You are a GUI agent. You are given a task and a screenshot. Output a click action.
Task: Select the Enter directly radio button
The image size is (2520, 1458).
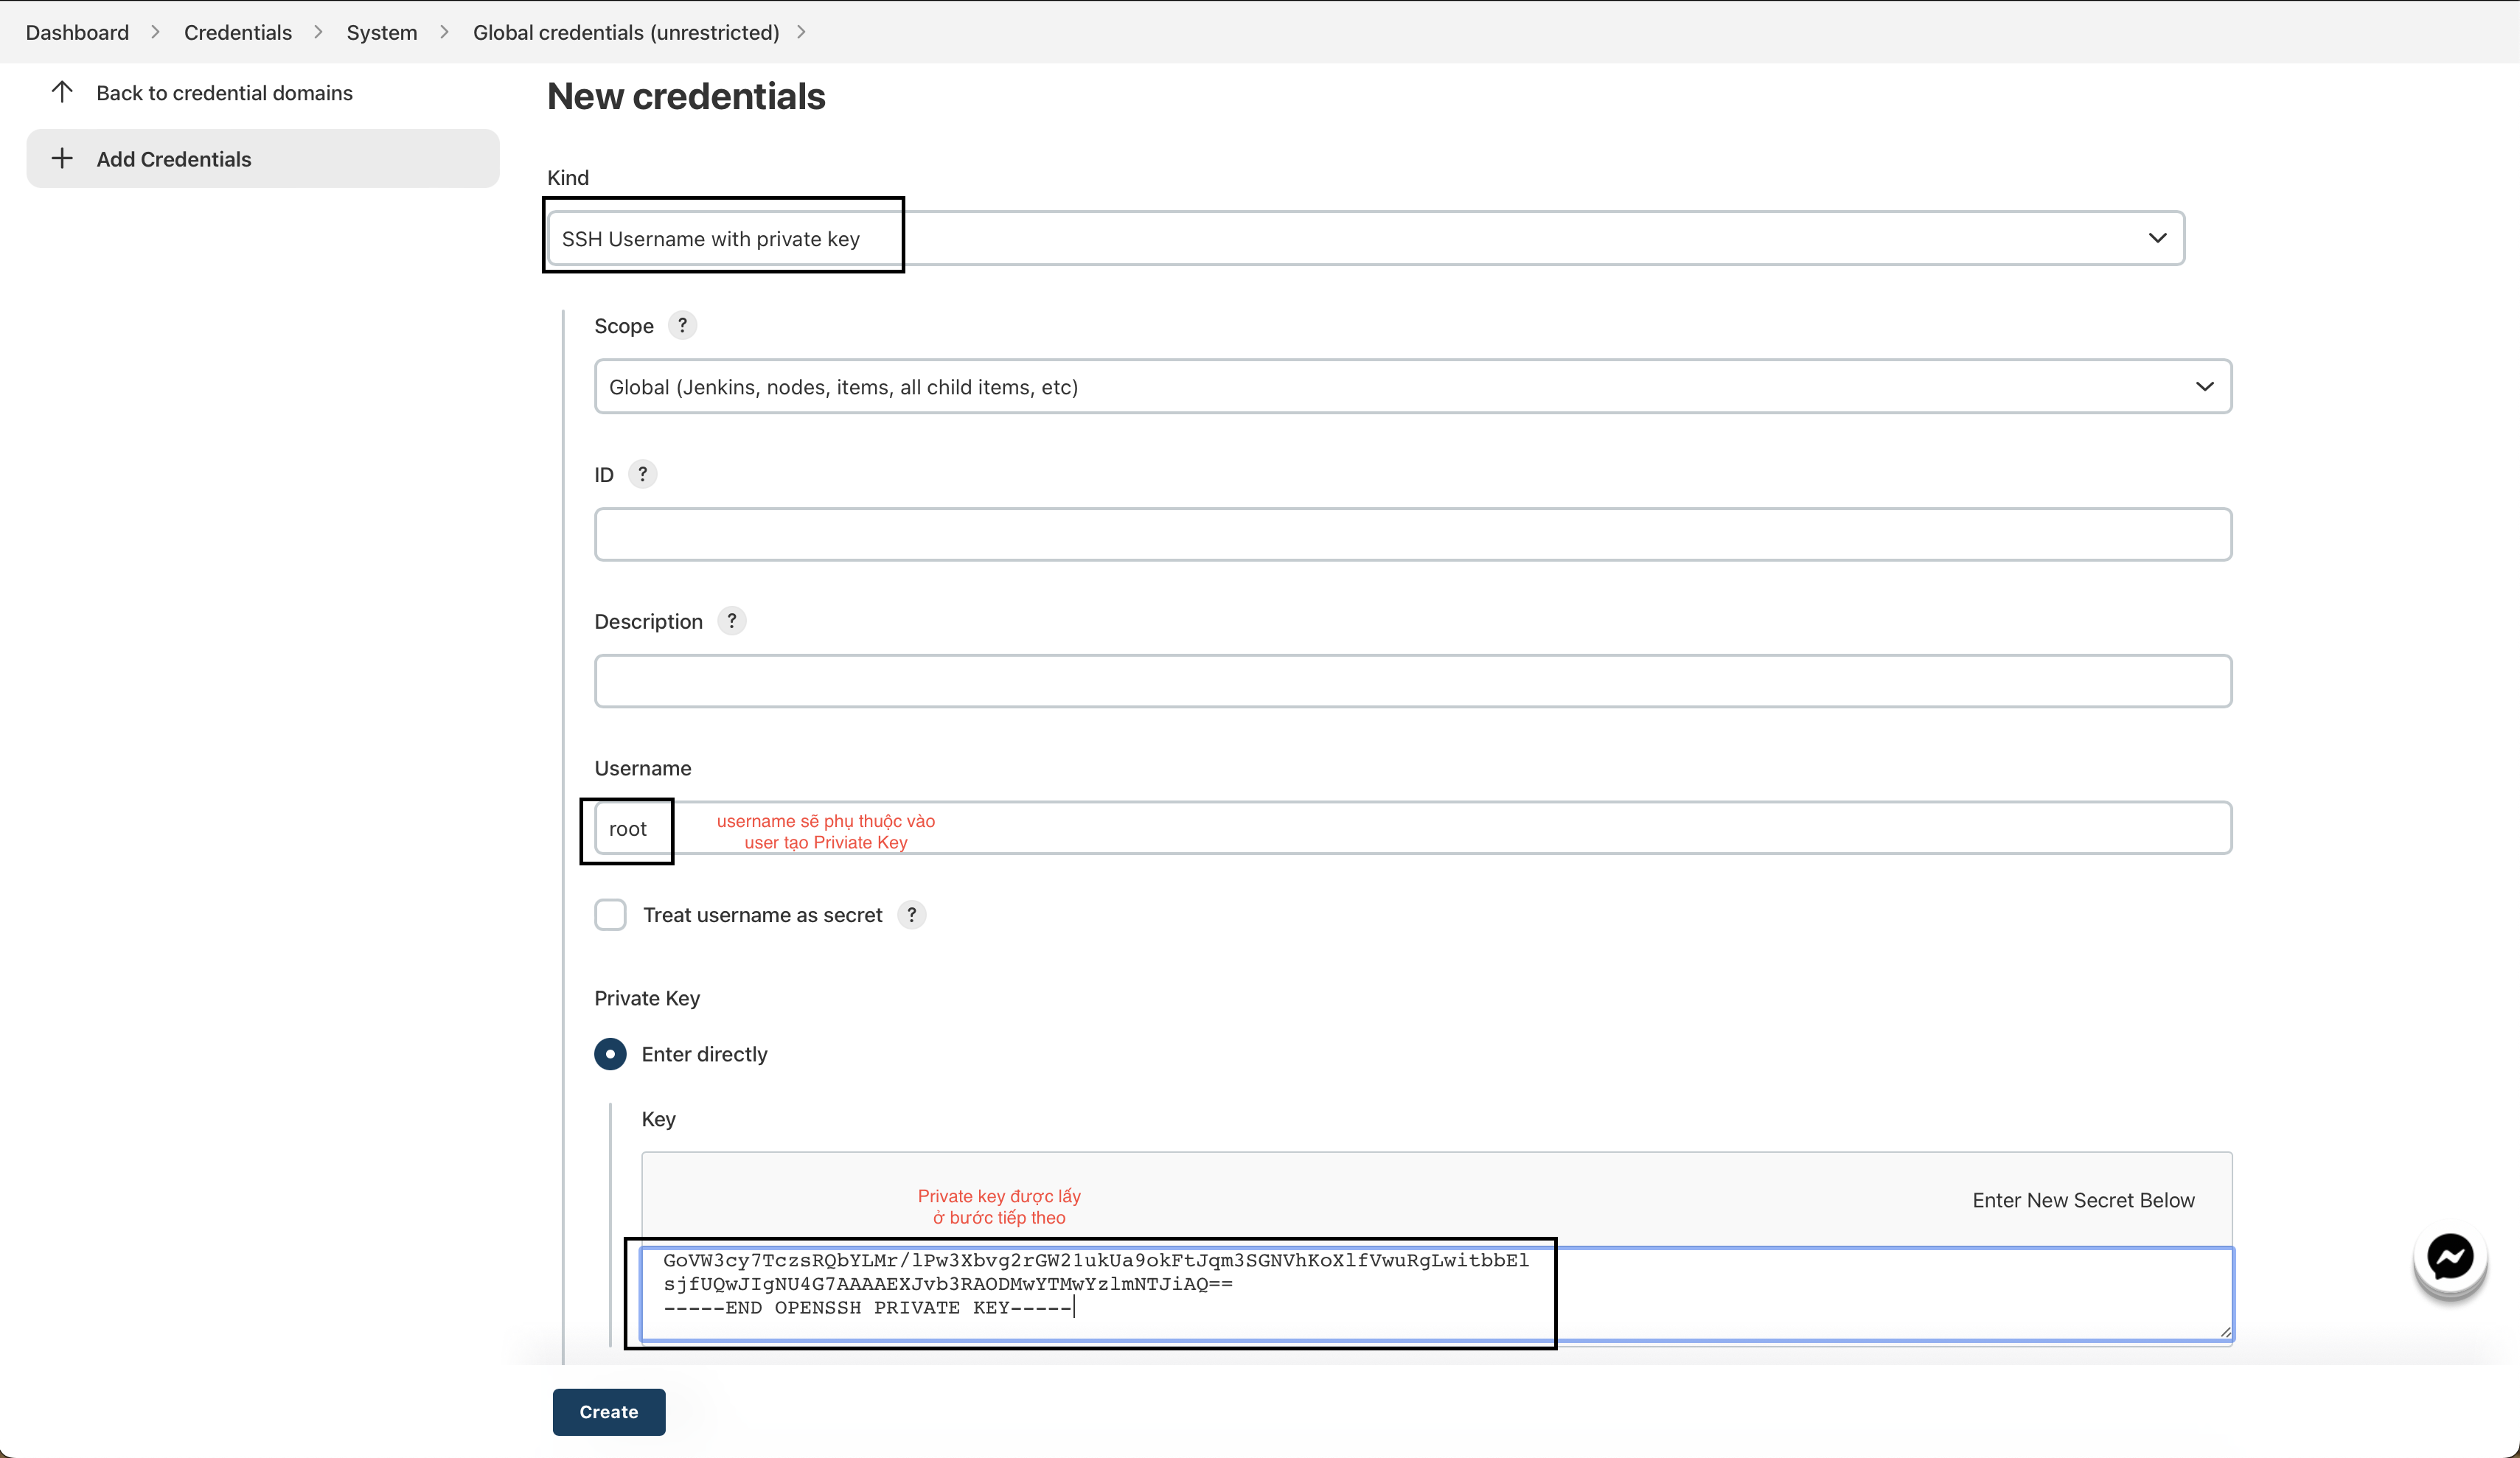[x=610, y=1054]
